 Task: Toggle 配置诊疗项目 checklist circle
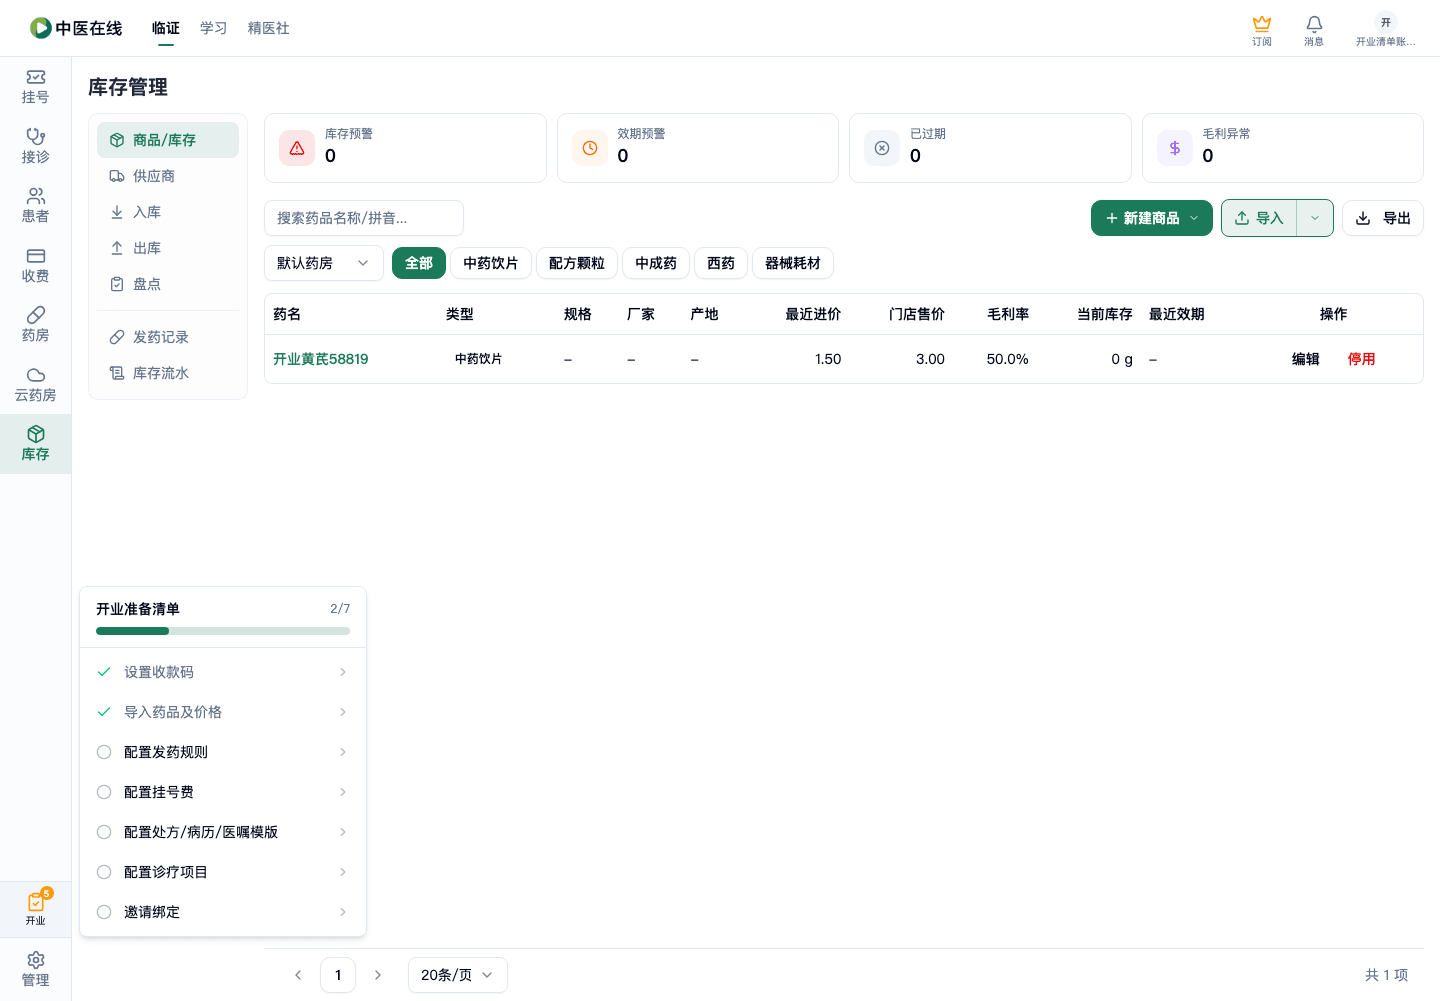(104, 872)
